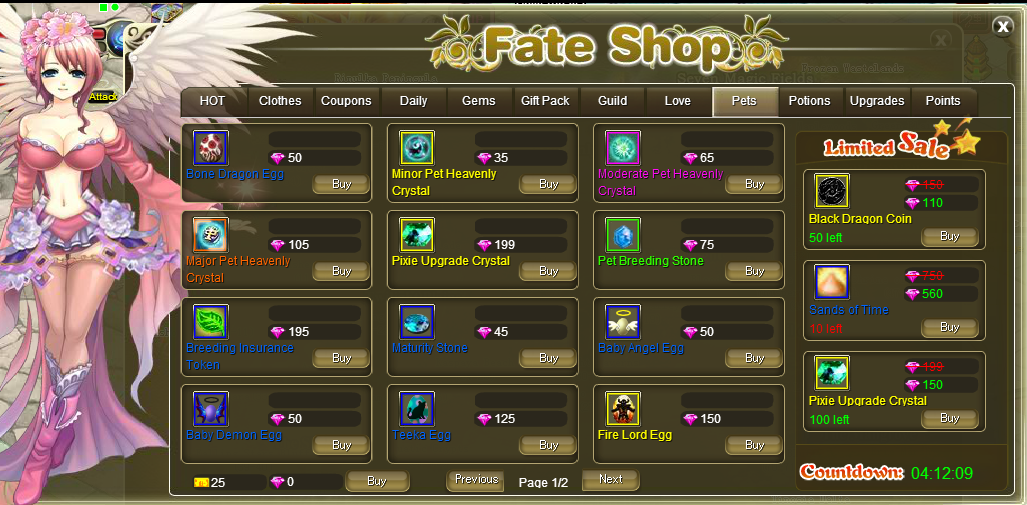Select the Minor Pet Heavenly Crystal icon
This screenshot has height=505, width=1027.
click(417, 147)
